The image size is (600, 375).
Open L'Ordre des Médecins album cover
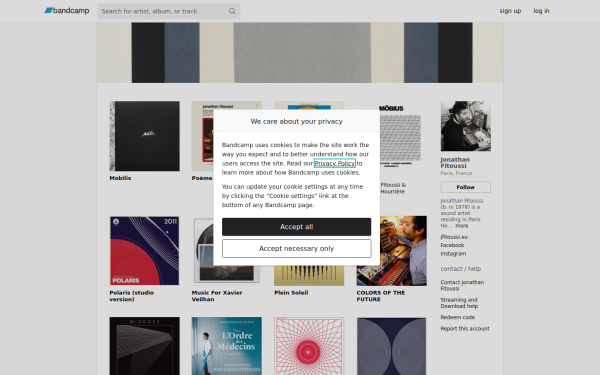(x=227, y=346)
